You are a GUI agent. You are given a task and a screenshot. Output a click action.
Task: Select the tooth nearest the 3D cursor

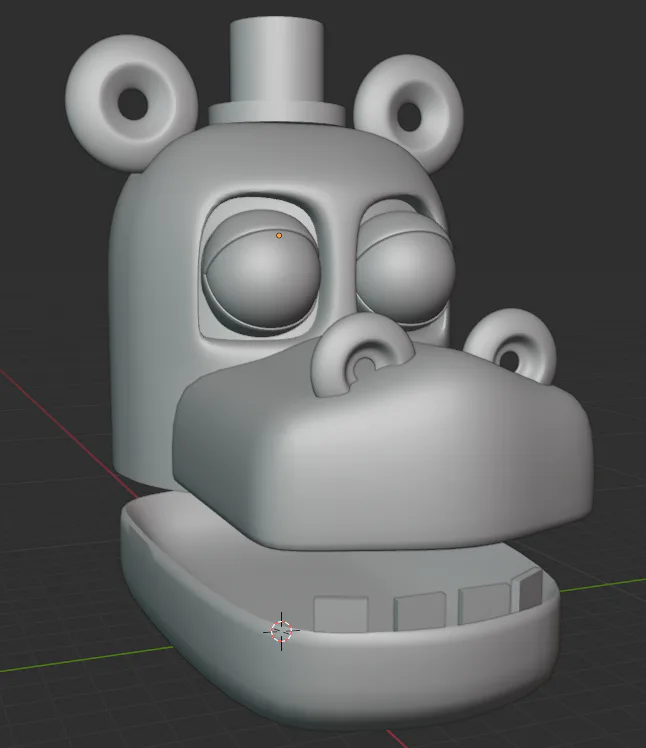point(341,613)
